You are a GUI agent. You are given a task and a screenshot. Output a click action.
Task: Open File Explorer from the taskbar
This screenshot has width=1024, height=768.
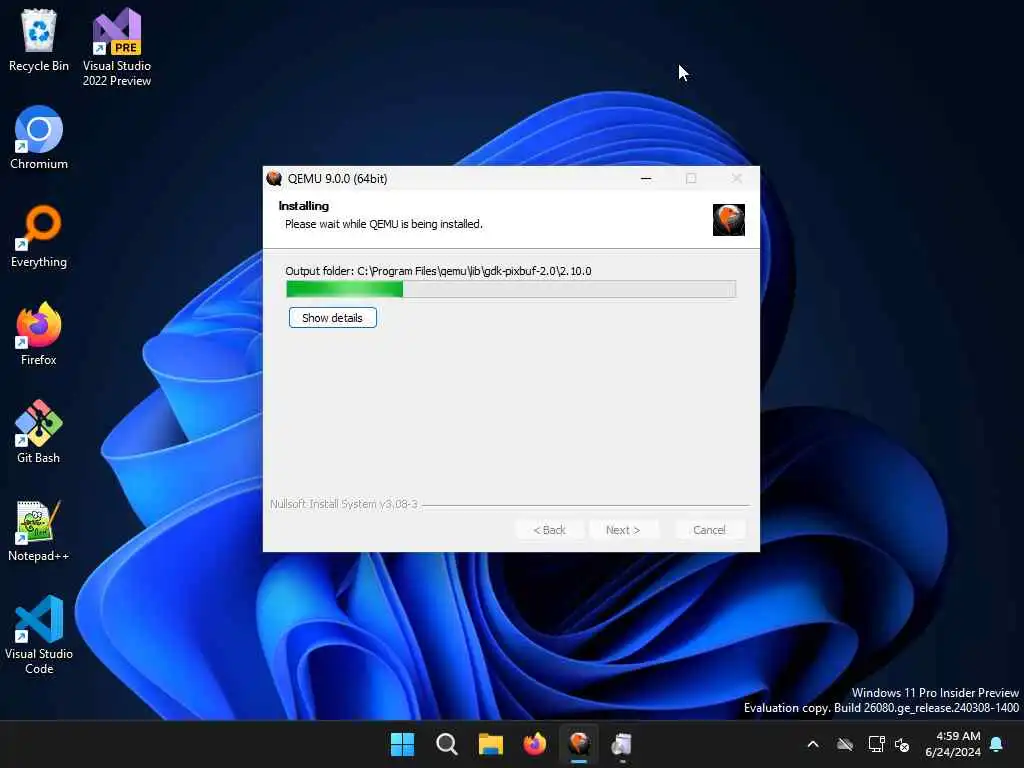(490, 744)
